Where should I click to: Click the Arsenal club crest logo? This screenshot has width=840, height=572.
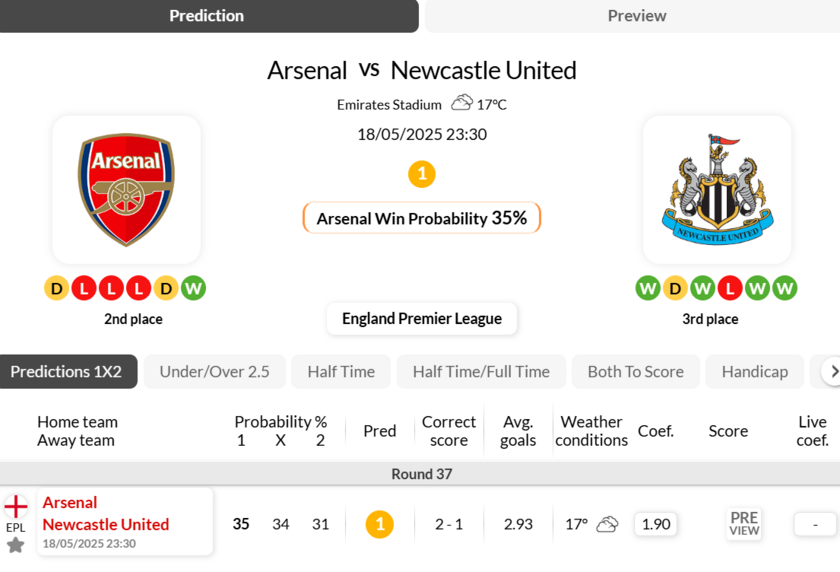click(x=126, y=190)
